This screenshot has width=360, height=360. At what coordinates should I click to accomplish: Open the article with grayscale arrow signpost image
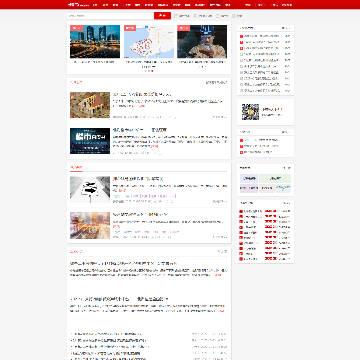tap(90, 190)
